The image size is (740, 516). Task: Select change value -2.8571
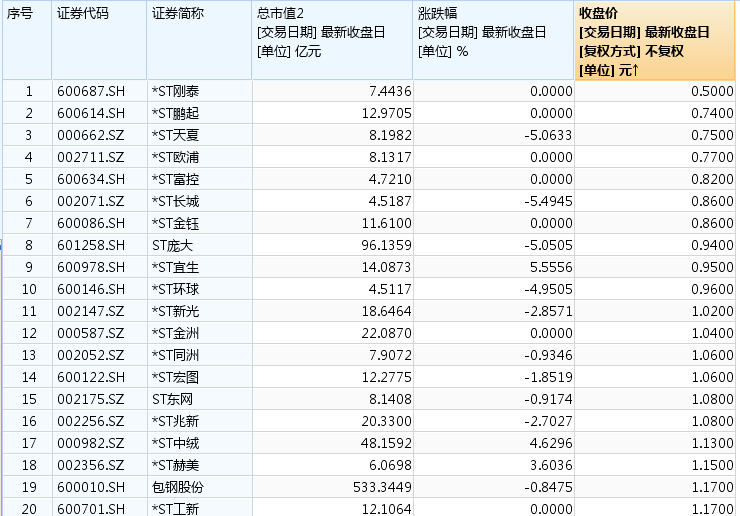(x=548, y=311)
